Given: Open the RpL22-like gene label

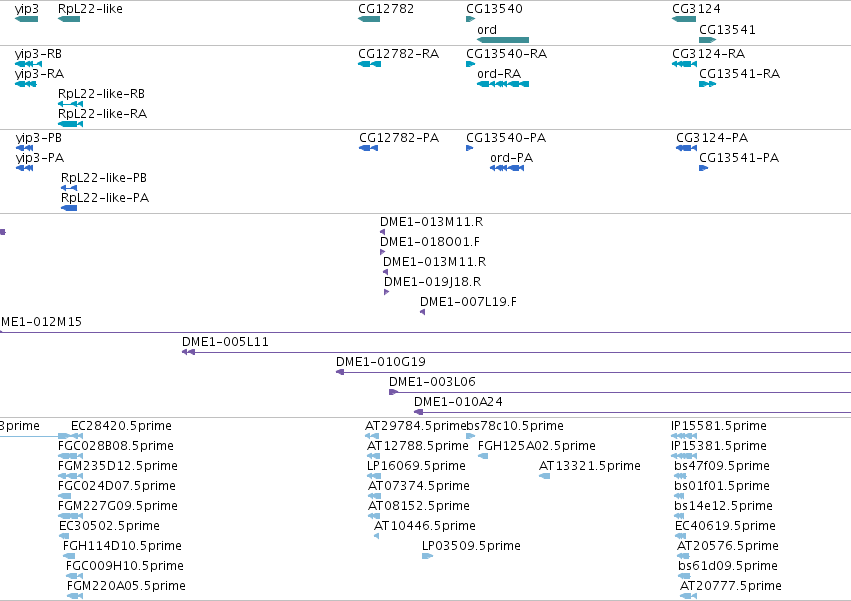Looking at the screenshot, I should (90, 9).
